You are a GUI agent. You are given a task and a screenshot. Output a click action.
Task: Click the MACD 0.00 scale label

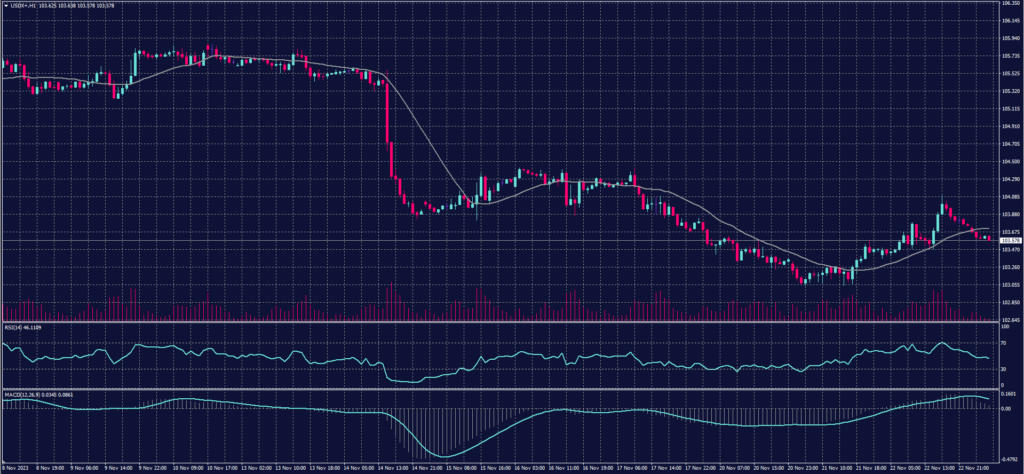[1005, 409]
